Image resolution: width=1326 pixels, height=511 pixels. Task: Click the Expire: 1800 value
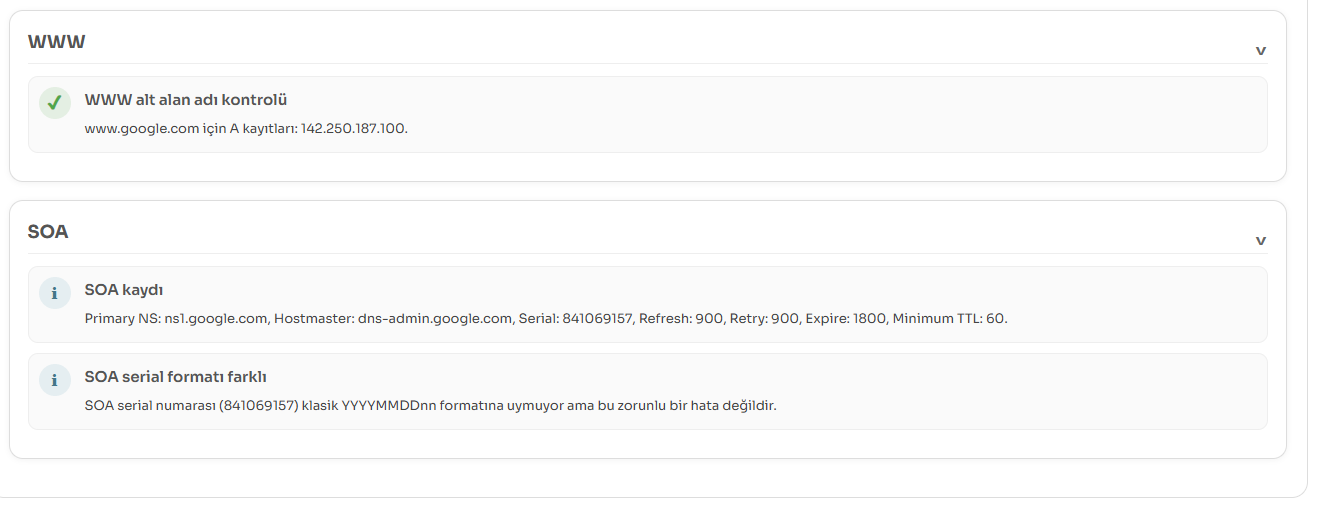(x=849, y=319)
